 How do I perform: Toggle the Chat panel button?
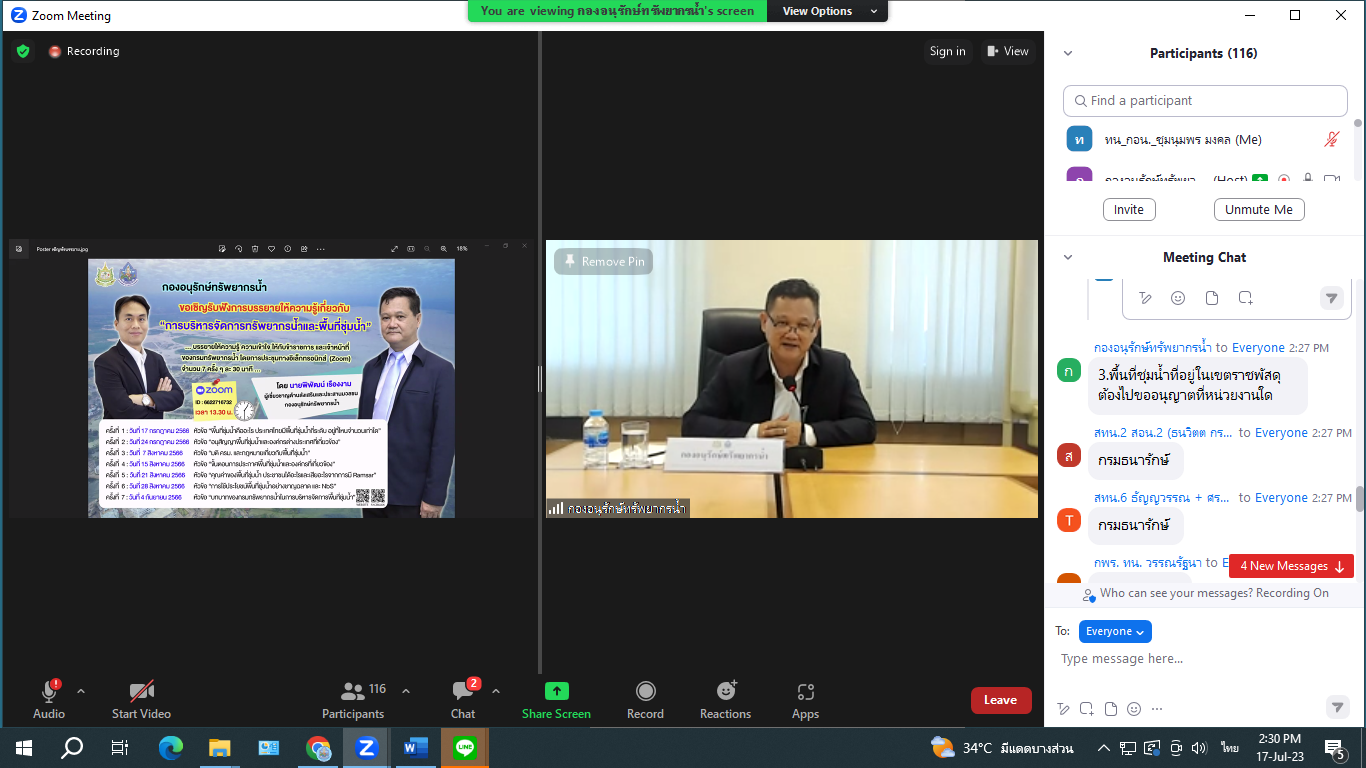pyautogui.click(x=463, y=692)
